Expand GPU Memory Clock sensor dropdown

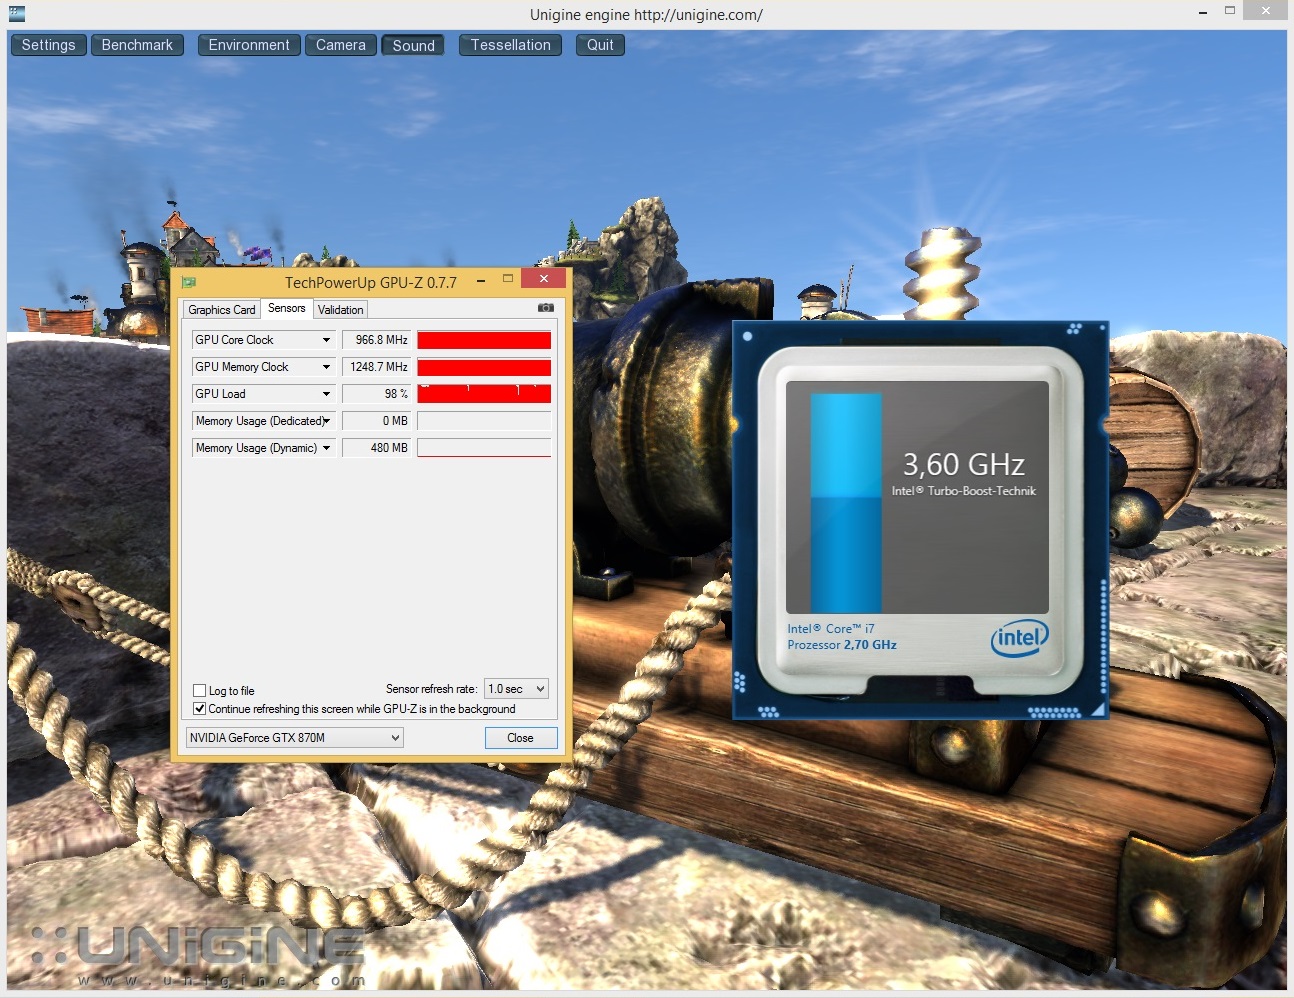326,367
